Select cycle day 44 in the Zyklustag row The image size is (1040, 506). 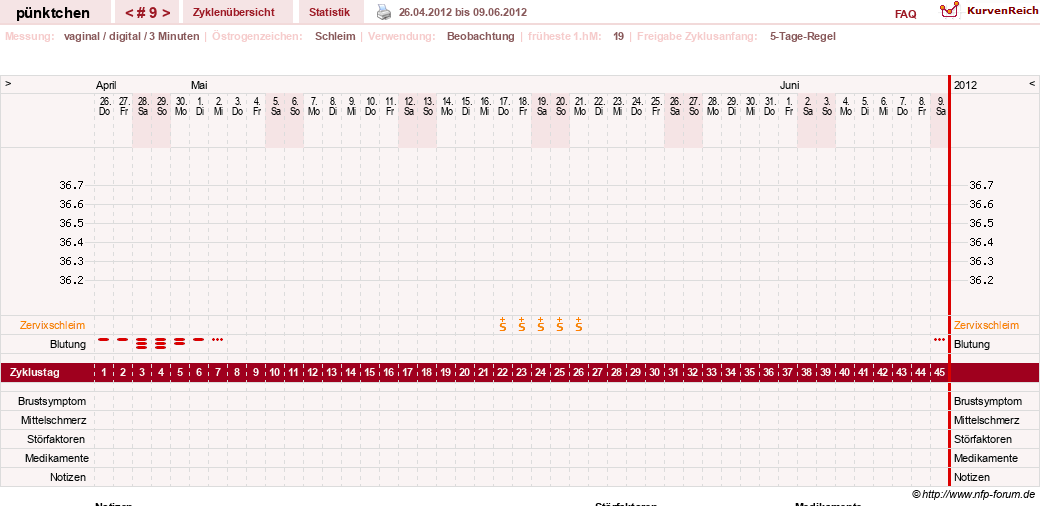pos(920,373)
